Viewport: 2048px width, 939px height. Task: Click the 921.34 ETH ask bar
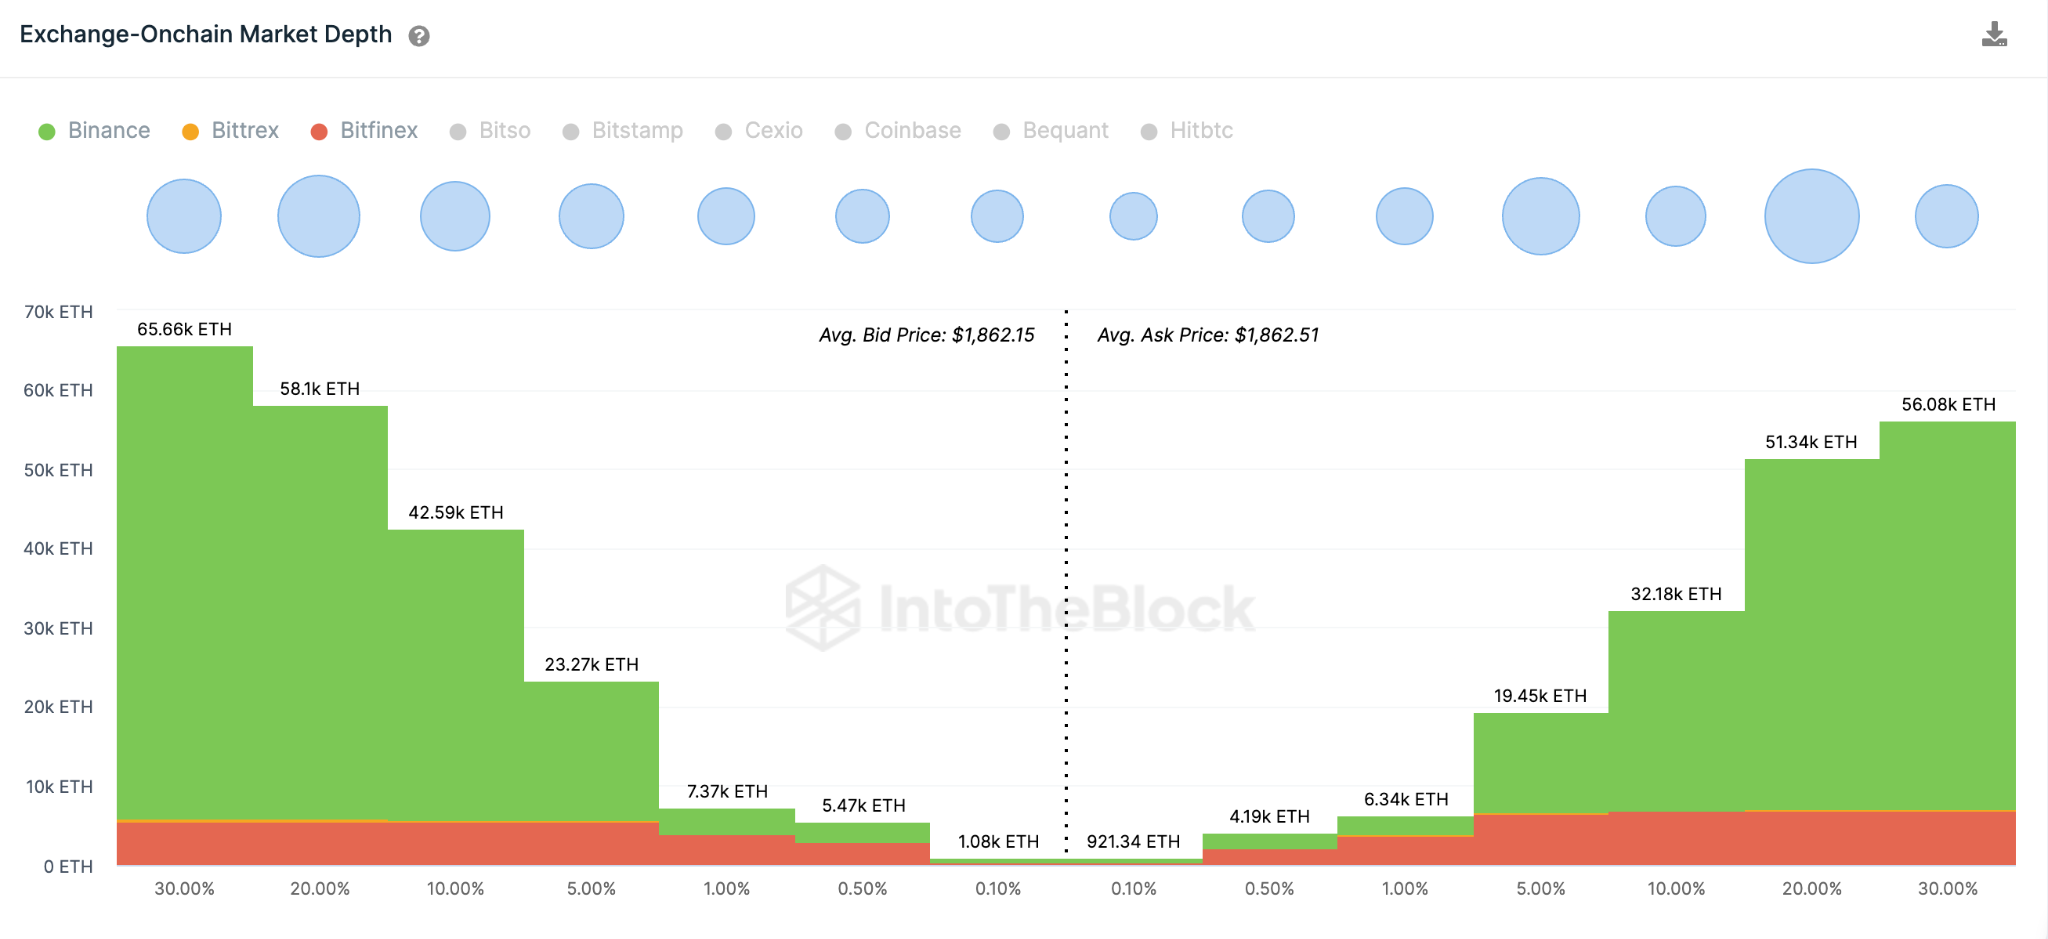click(1132, 862)
